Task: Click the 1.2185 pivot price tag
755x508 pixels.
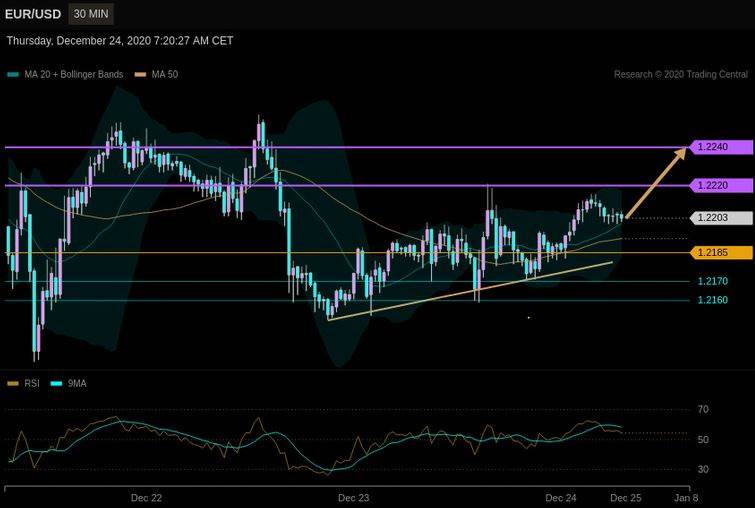Action: (x=720, y=252)
